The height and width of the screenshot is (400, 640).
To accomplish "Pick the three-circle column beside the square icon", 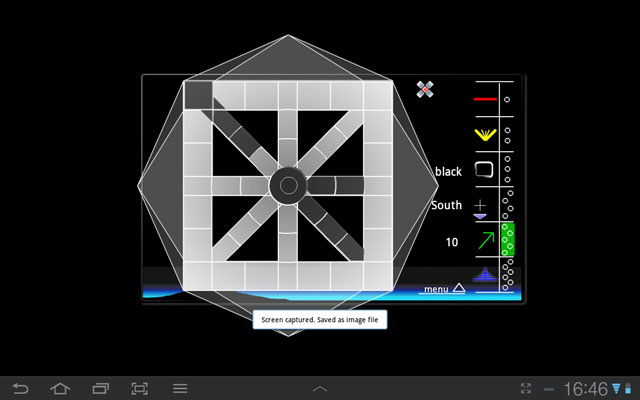I will pos(507,169).
